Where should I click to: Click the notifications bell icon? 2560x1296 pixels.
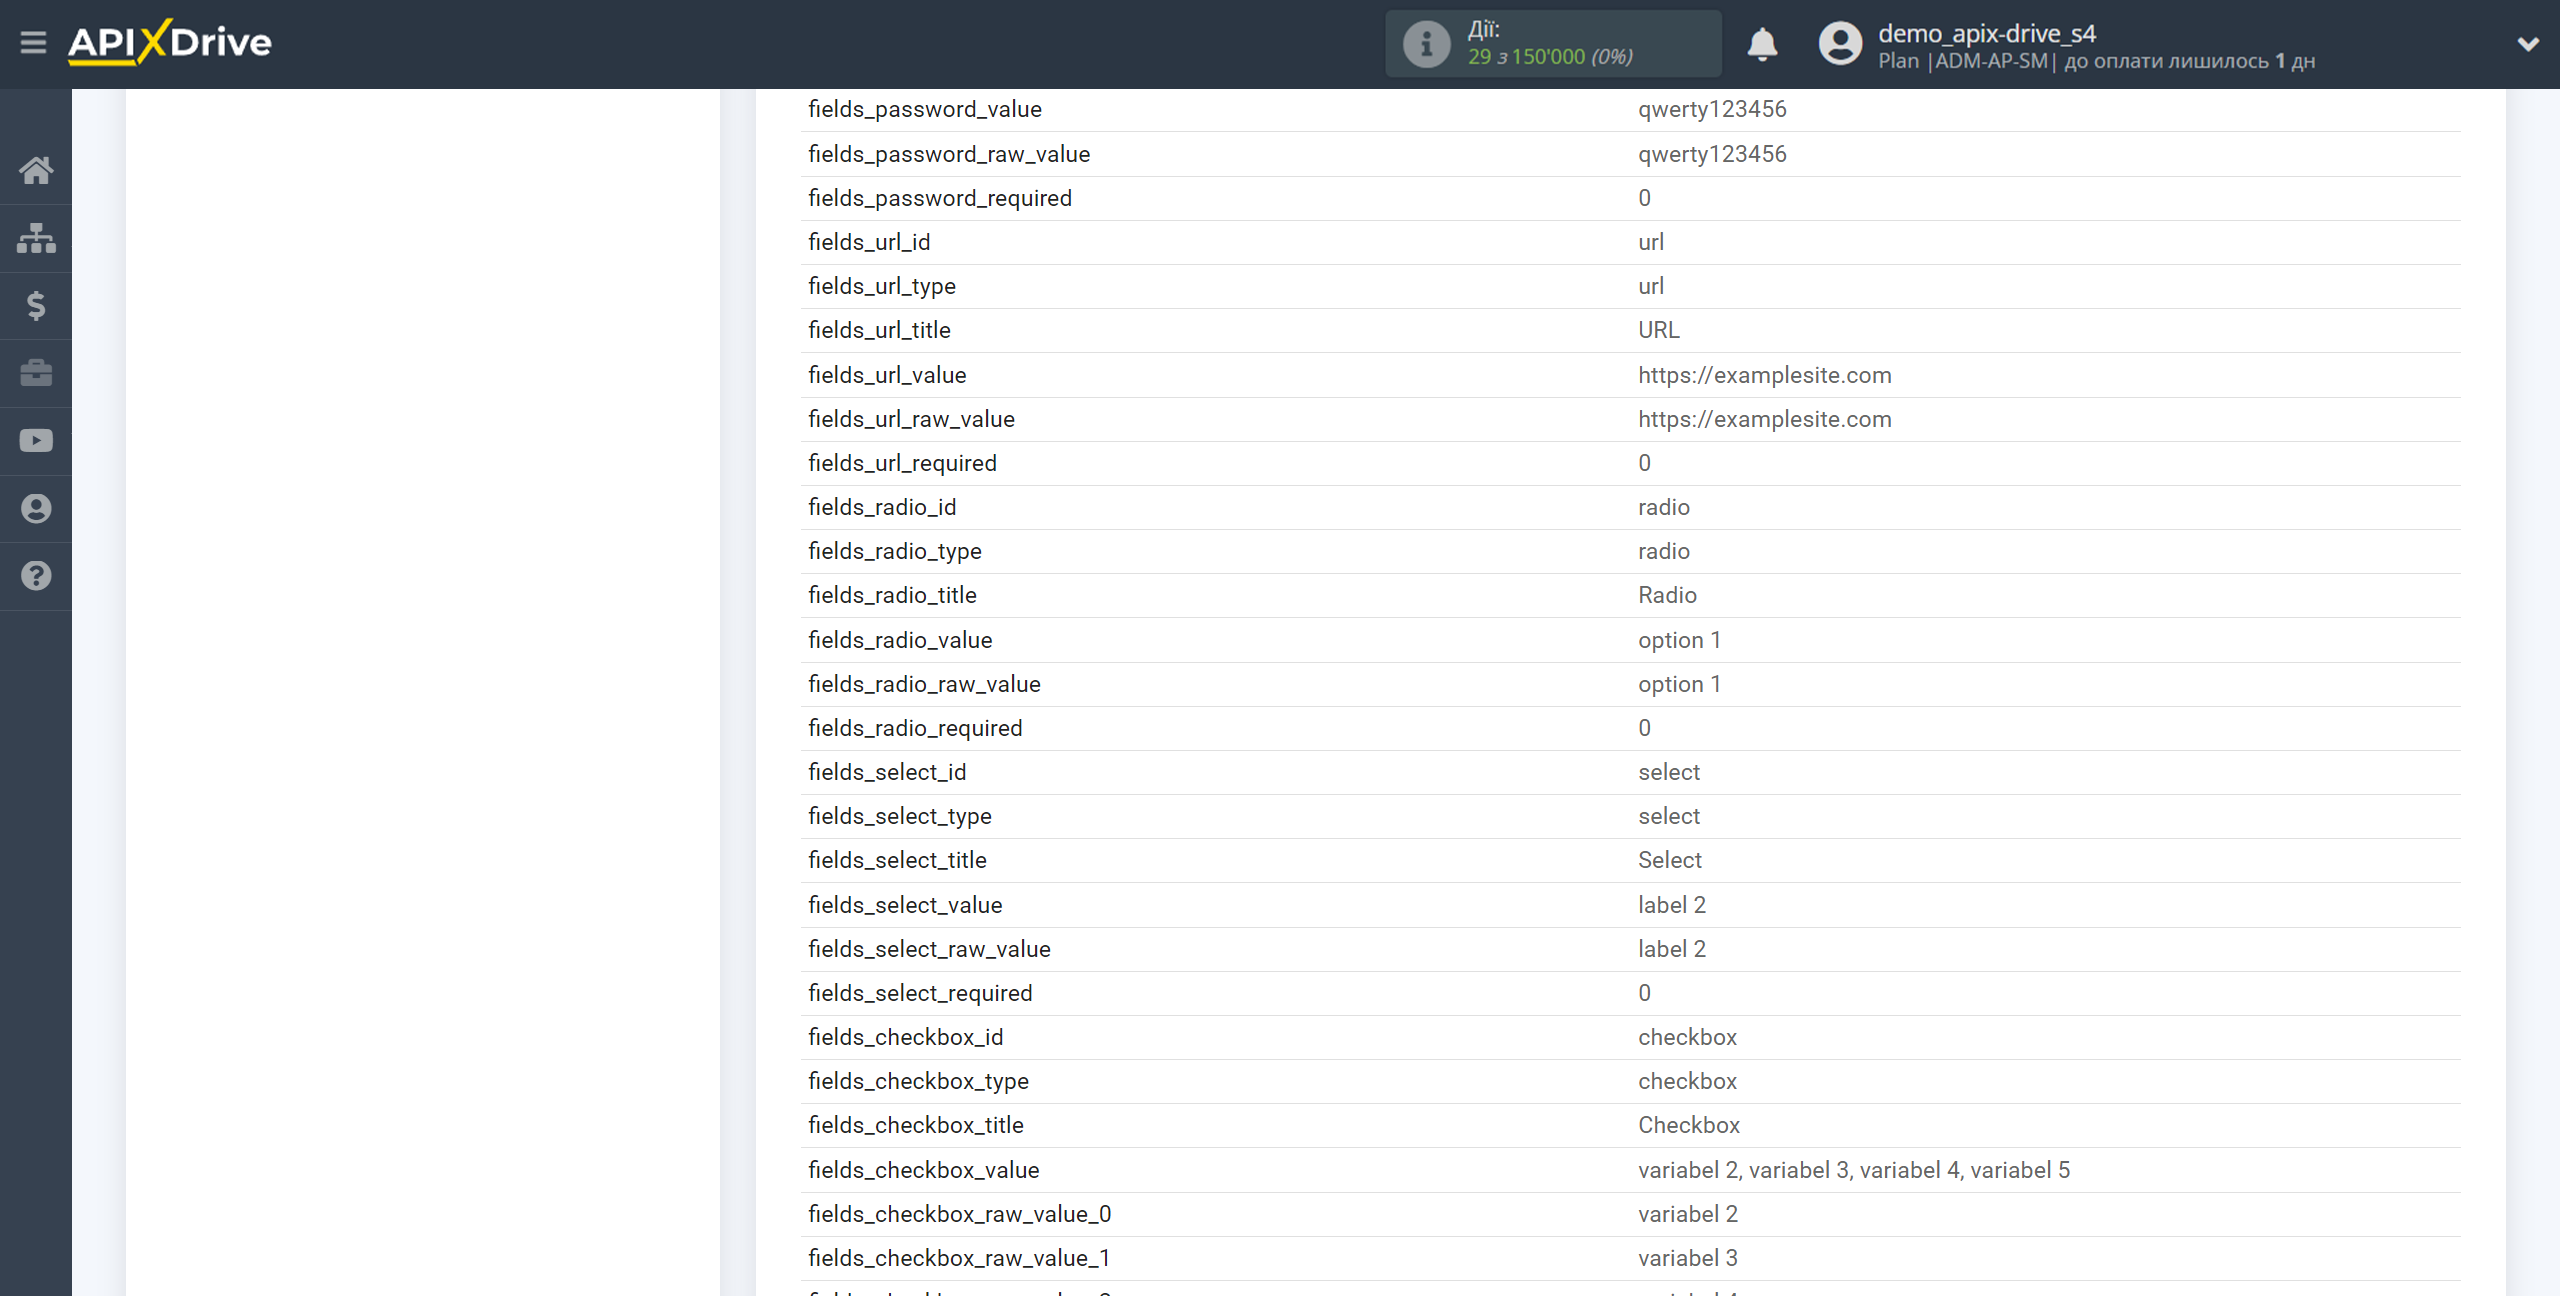pos(1762,44)
